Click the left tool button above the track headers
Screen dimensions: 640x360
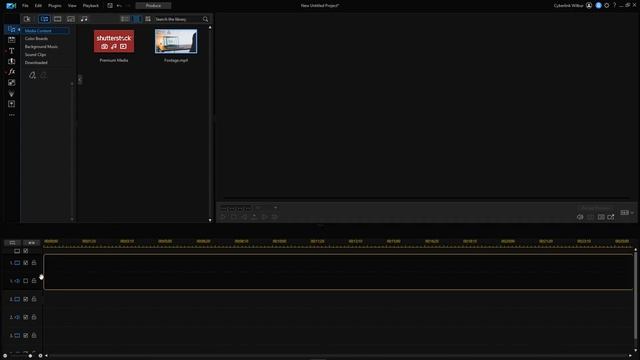12,243
